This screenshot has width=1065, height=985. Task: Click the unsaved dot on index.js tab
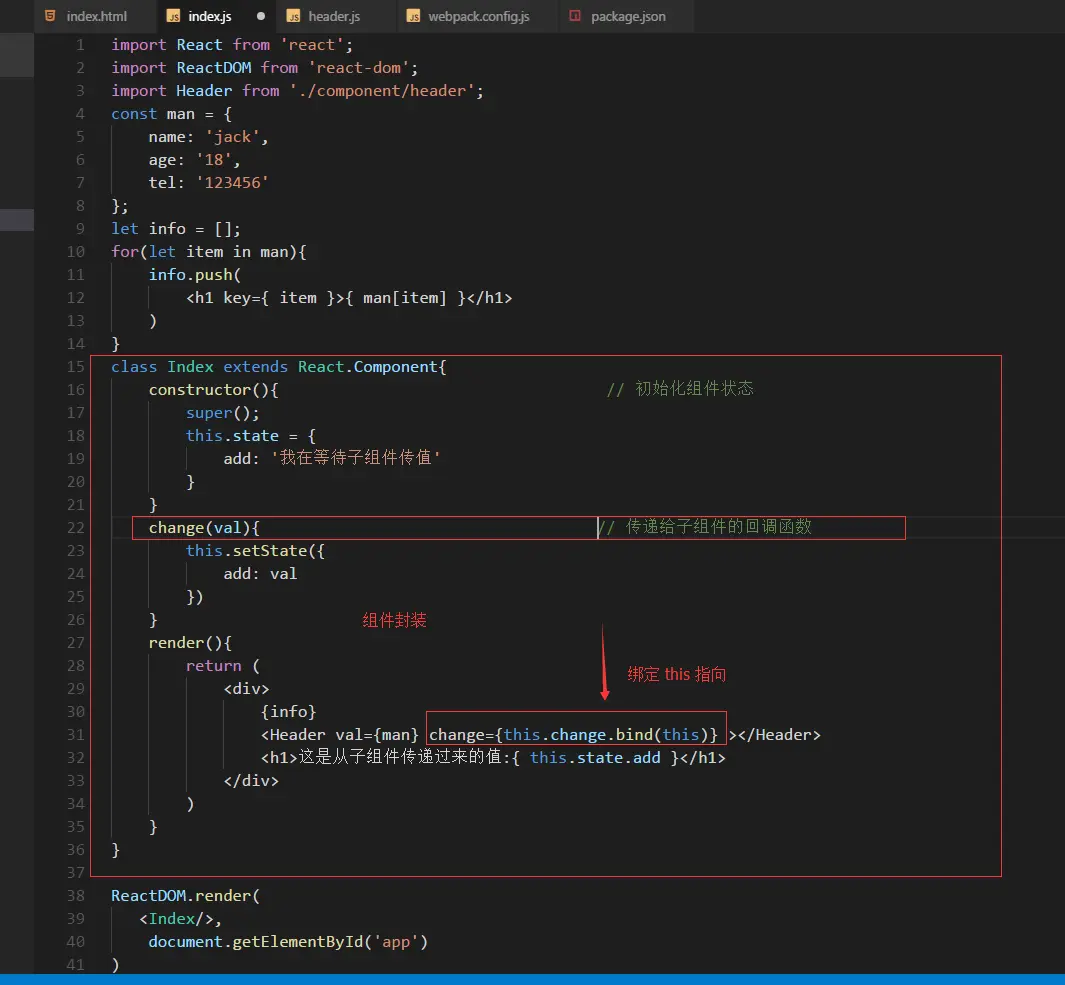pos(261,16)
